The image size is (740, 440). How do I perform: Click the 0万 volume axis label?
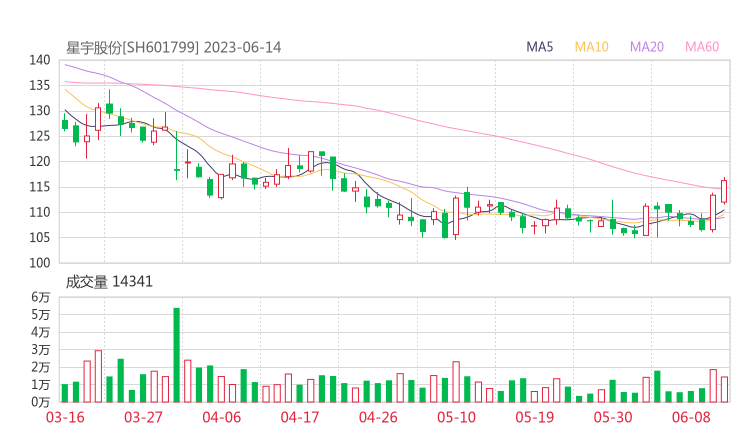[x=40, y=402]
